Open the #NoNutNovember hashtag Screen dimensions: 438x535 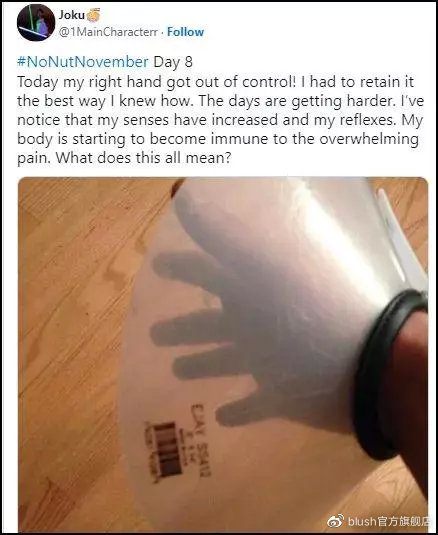coord(83,62)
